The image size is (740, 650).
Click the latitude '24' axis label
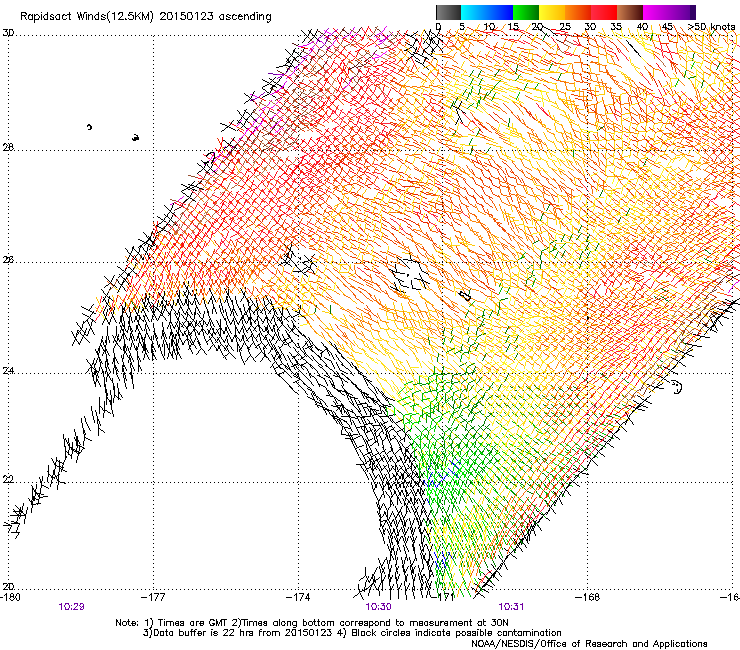tap(8, 371)
